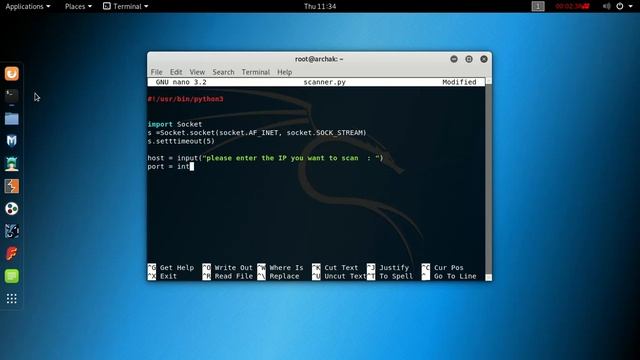640x360 pixels.
Task: Open the green notes dock icon
Action: tap(11, 276)
